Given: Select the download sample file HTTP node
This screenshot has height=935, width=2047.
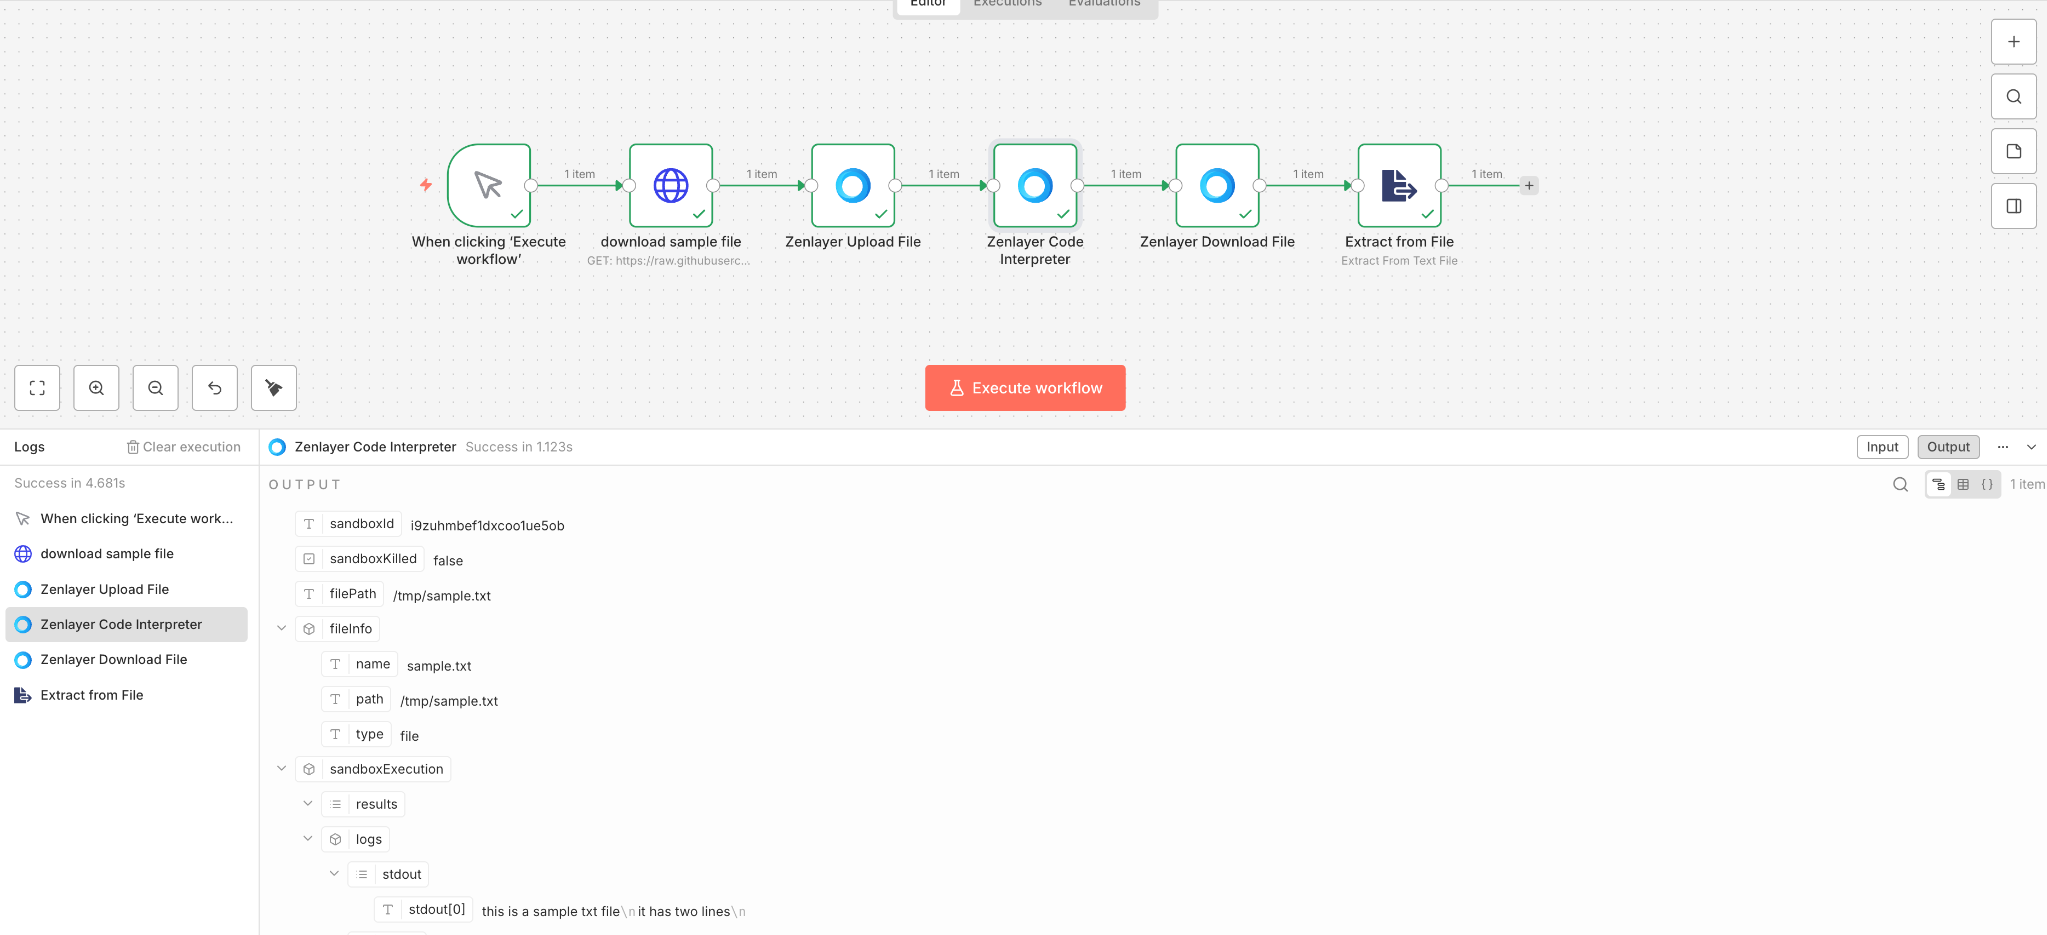Looking at the screenshot, I should pyautogui.click(x=671, y=185).
